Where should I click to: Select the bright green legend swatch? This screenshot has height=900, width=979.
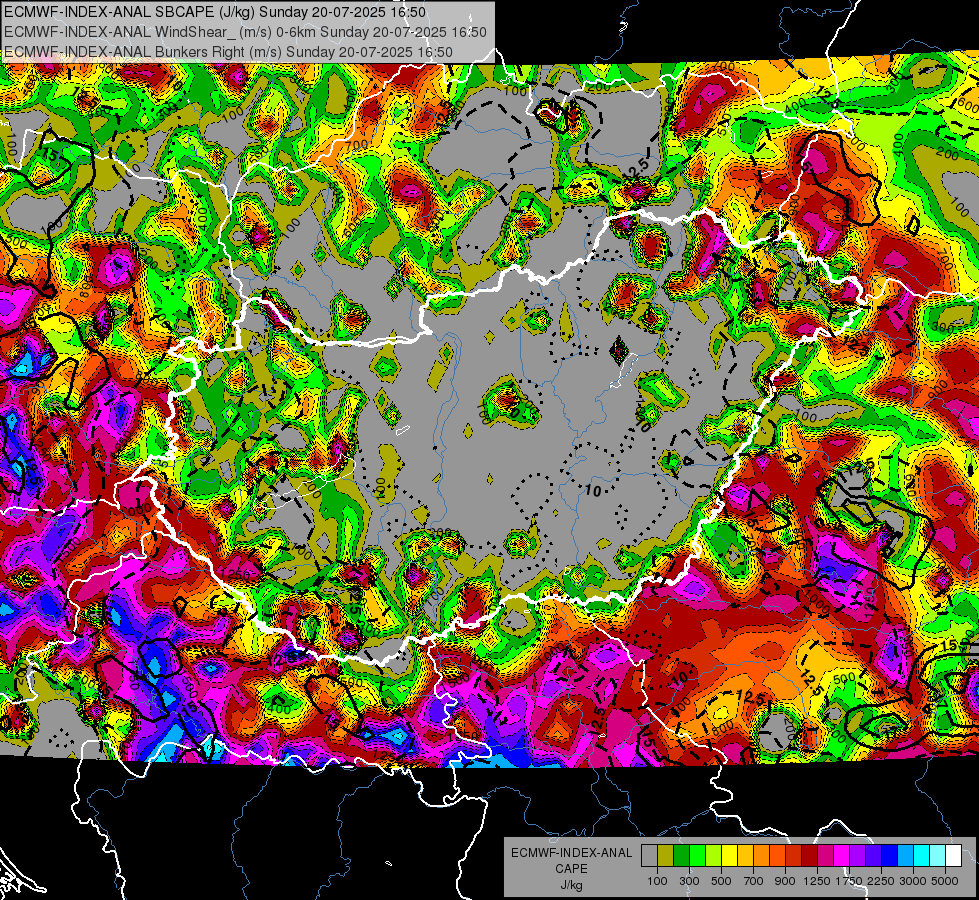point(697,856)
